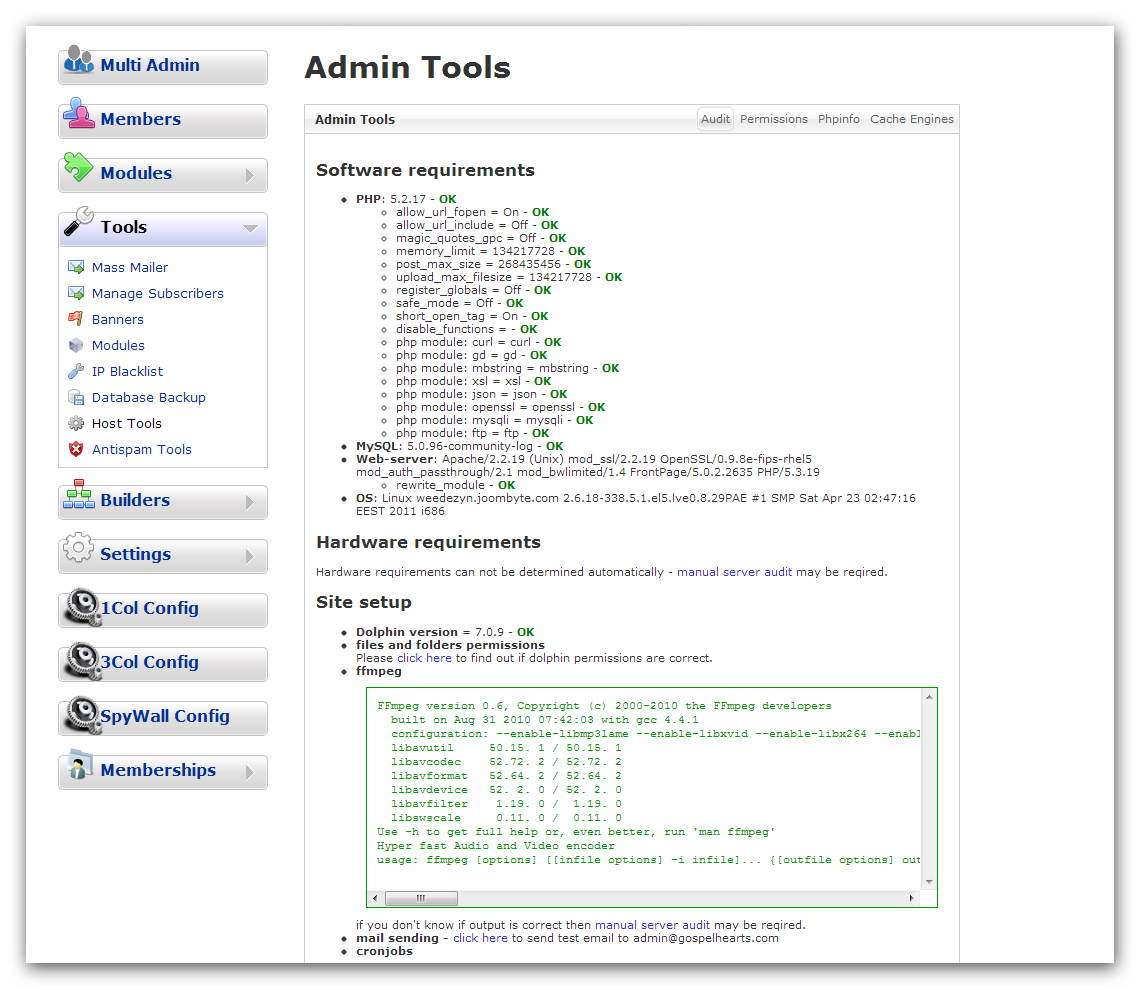Follow the manual server audit link under Hardware requirements
Screen dimensions: 1140x989
click(734, 572)
